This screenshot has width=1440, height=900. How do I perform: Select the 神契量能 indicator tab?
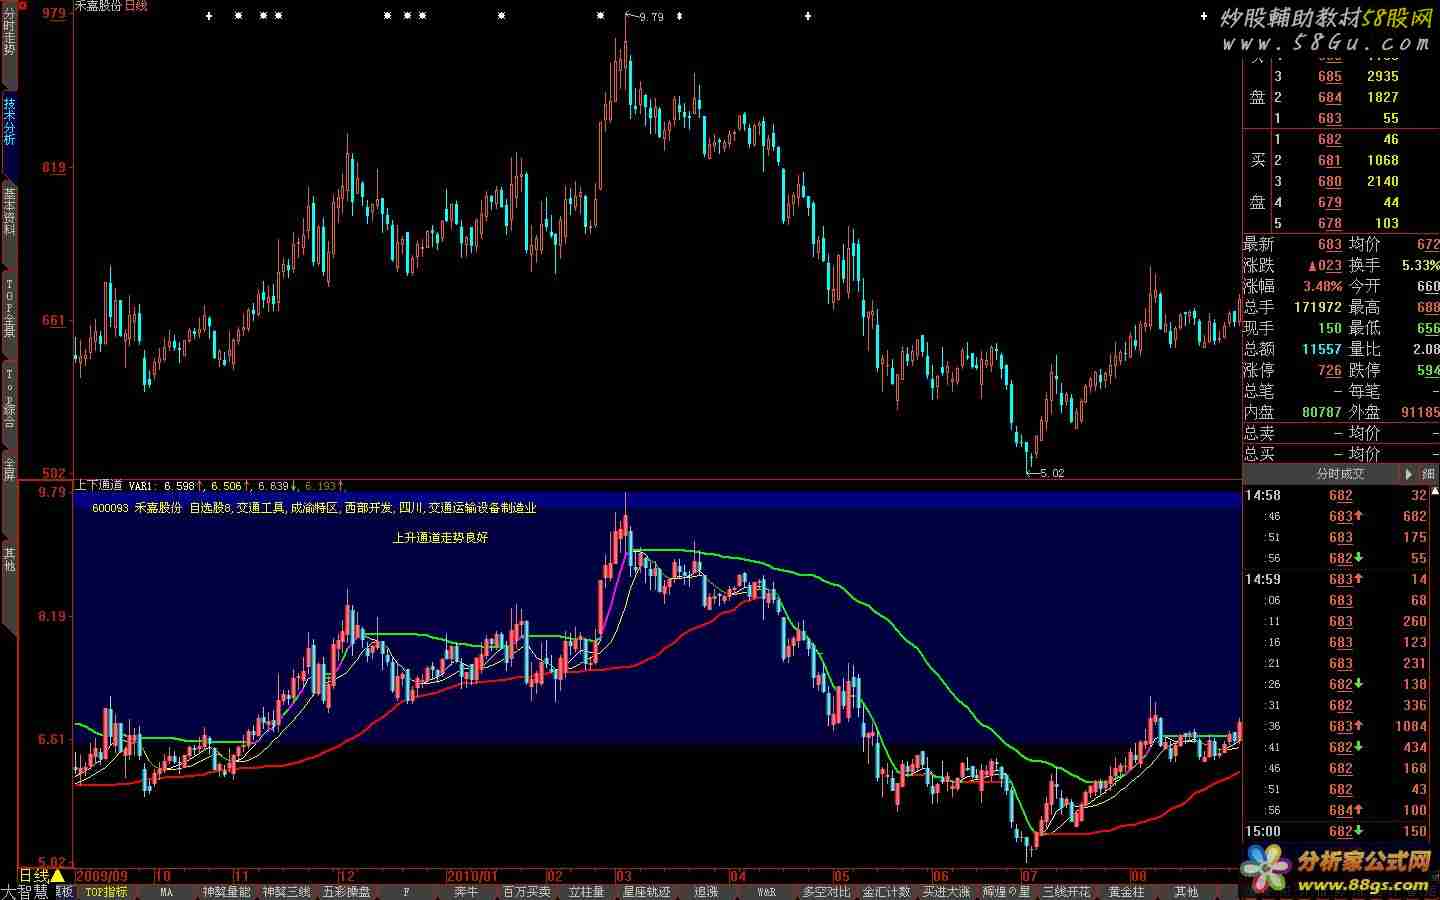coord(226,892)
